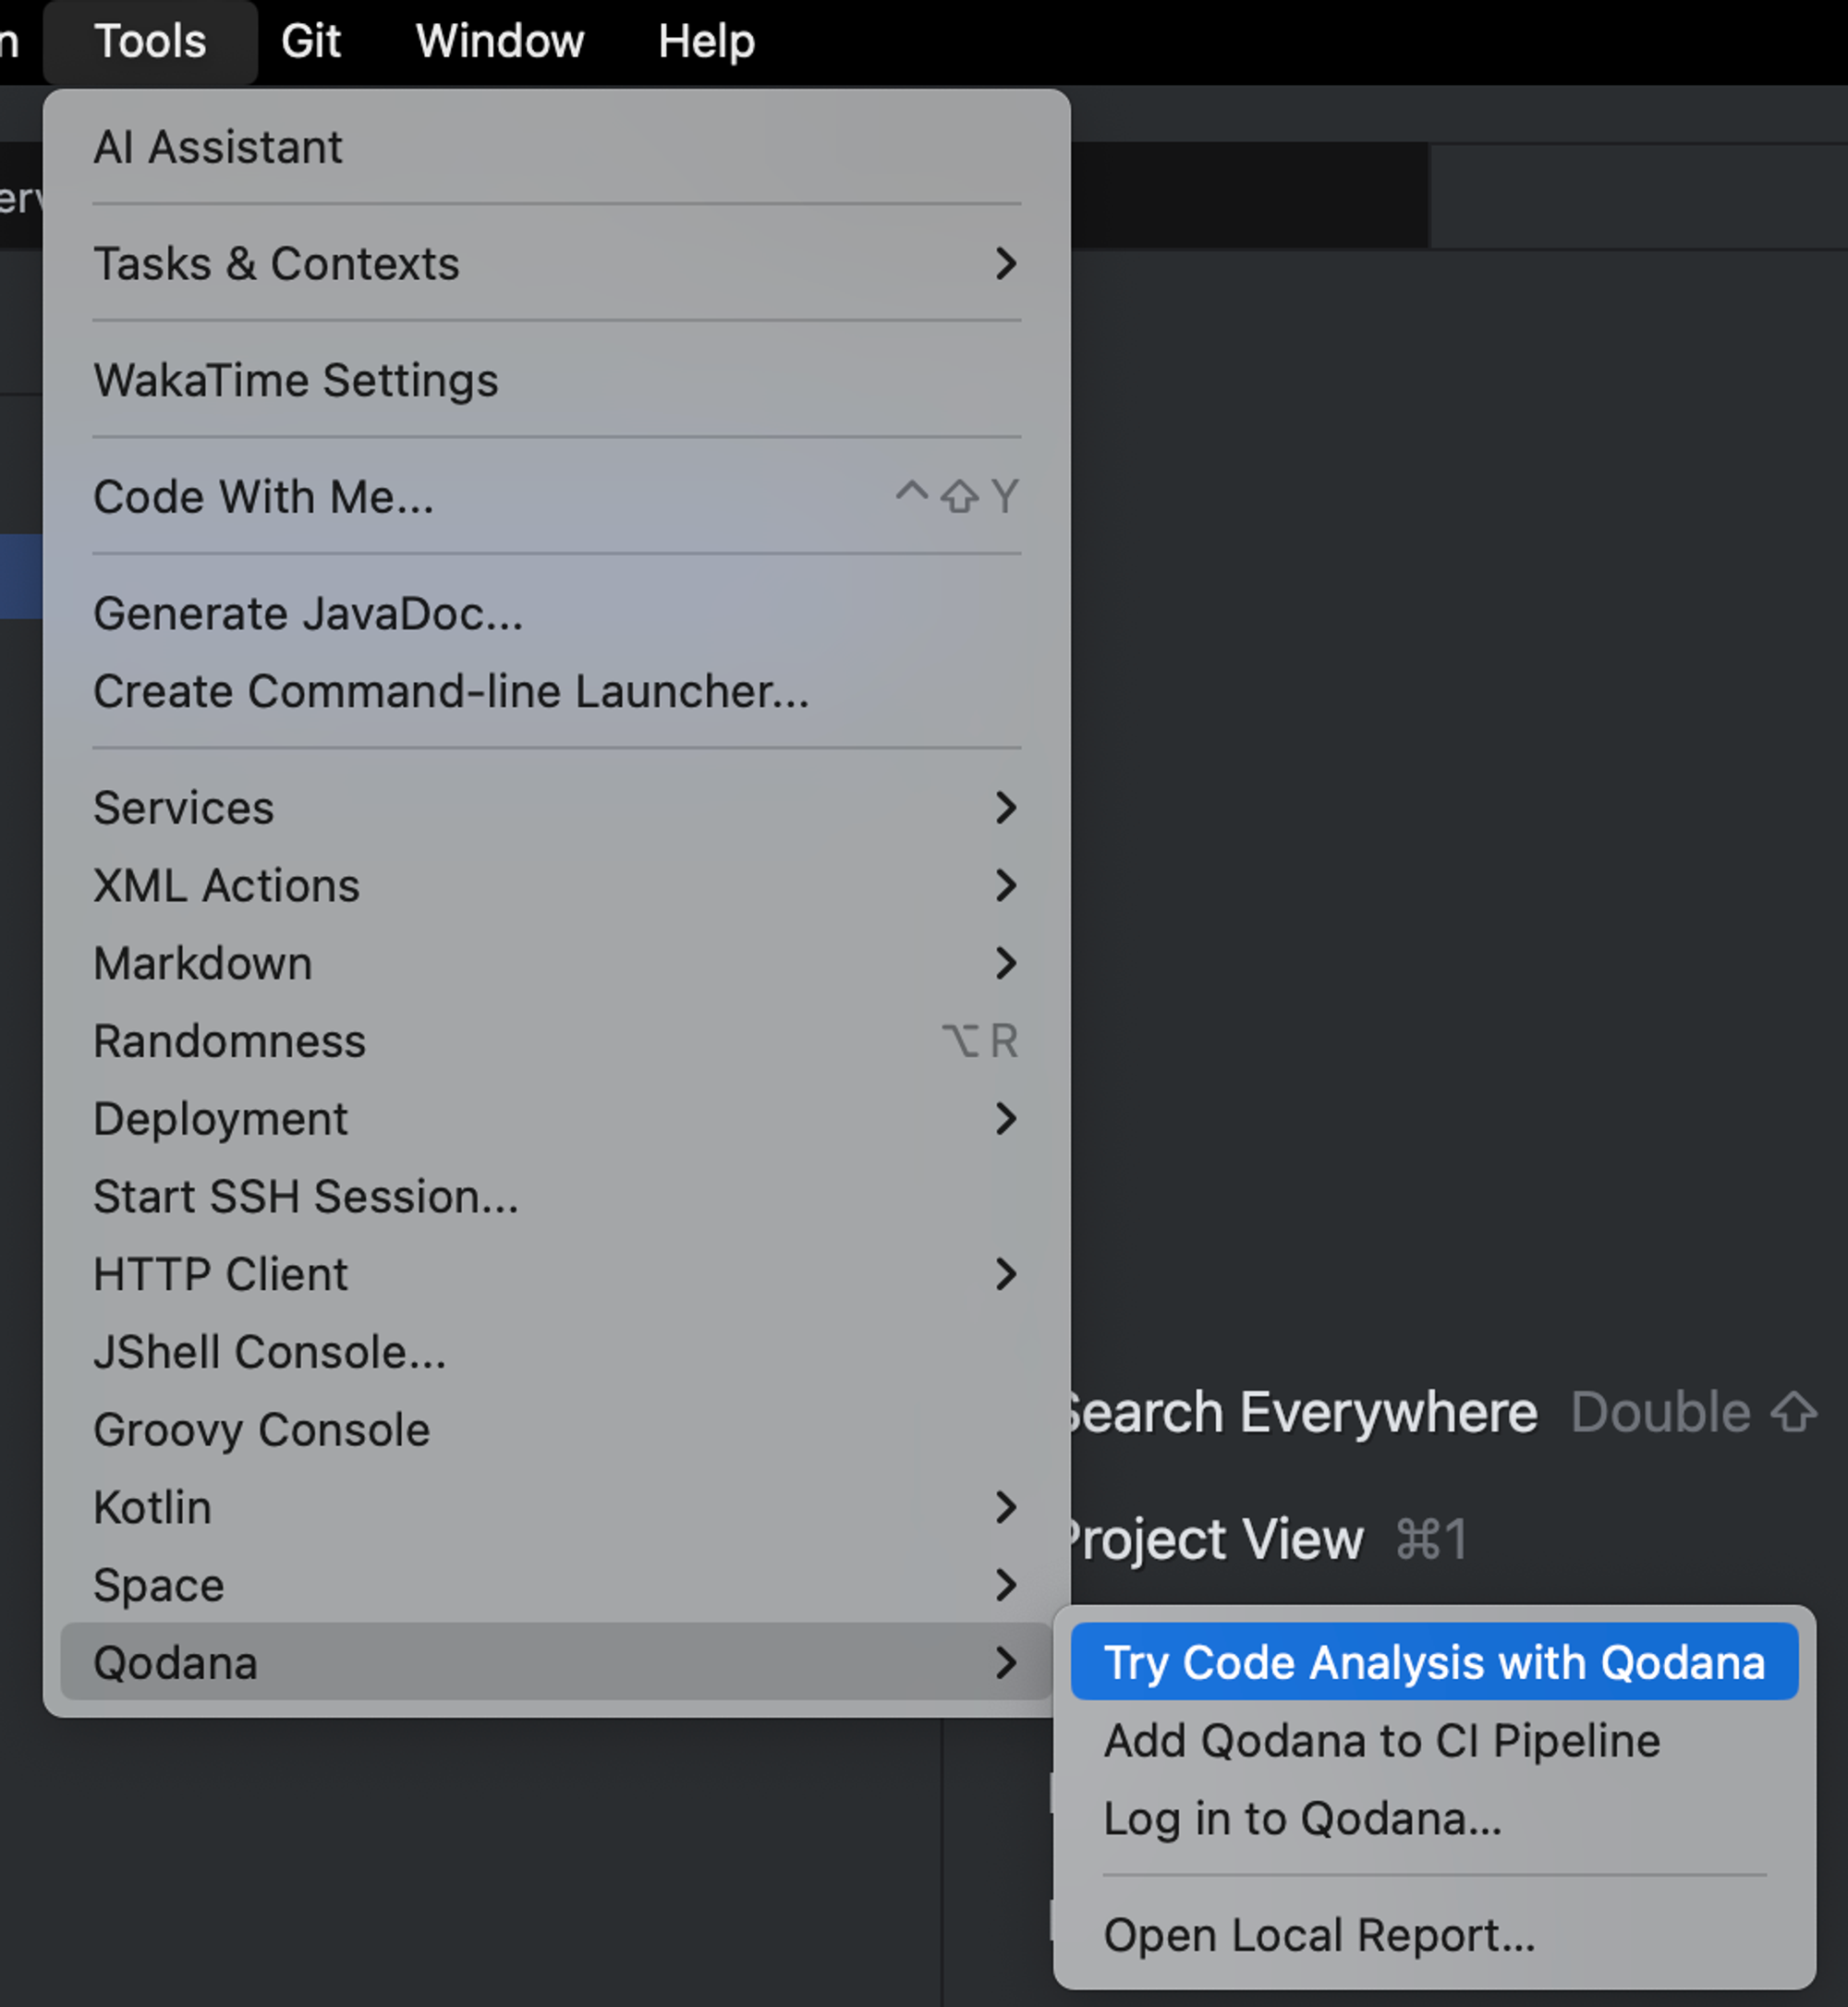Choose Open Local Report… in Qodana submenu
This screenshot has width=1848, height=2007.
[1318, 1935]
